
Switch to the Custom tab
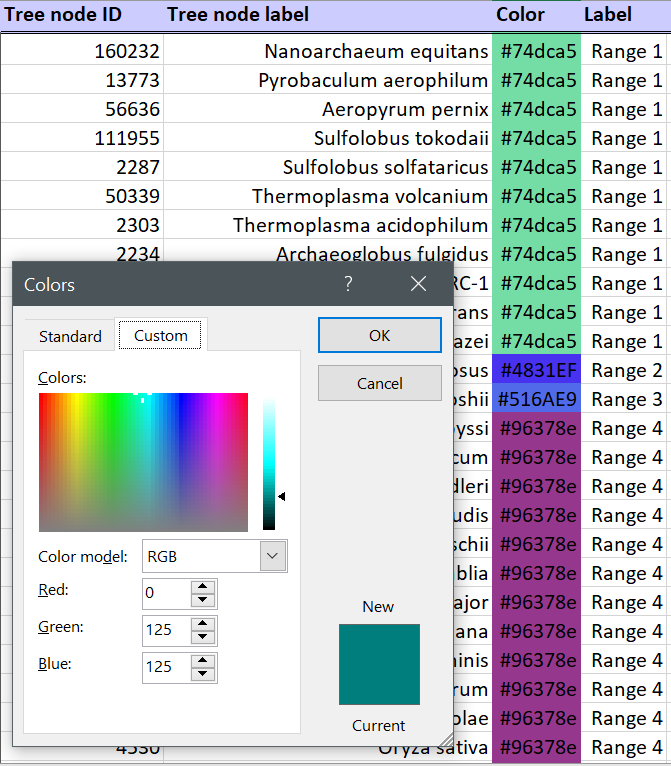(160, 335)
